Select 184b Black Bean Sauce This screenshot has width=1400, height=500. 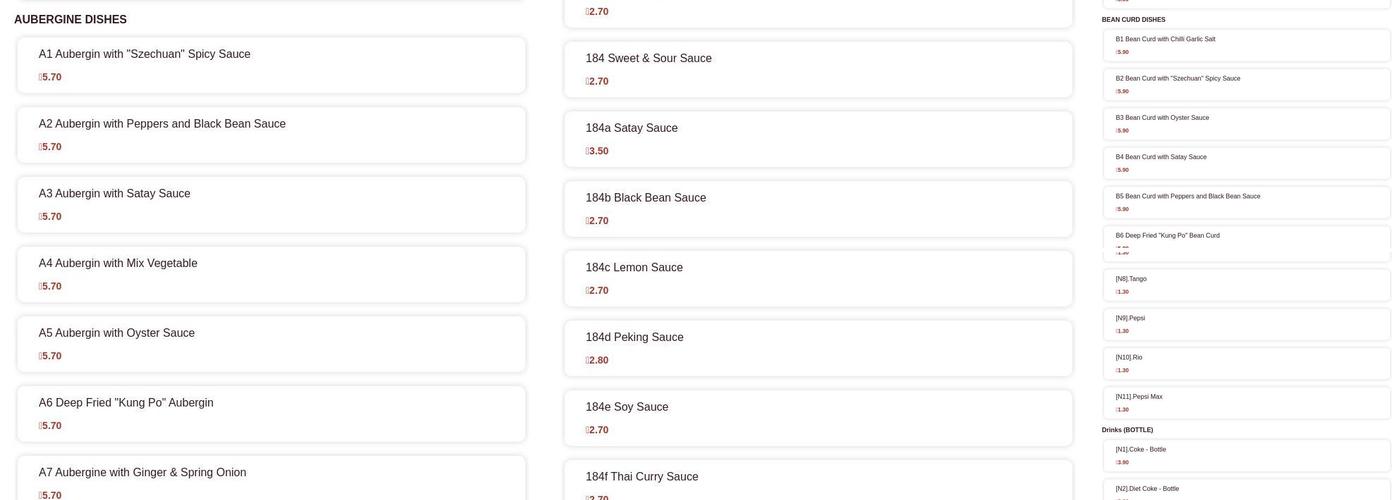point(818,209)
